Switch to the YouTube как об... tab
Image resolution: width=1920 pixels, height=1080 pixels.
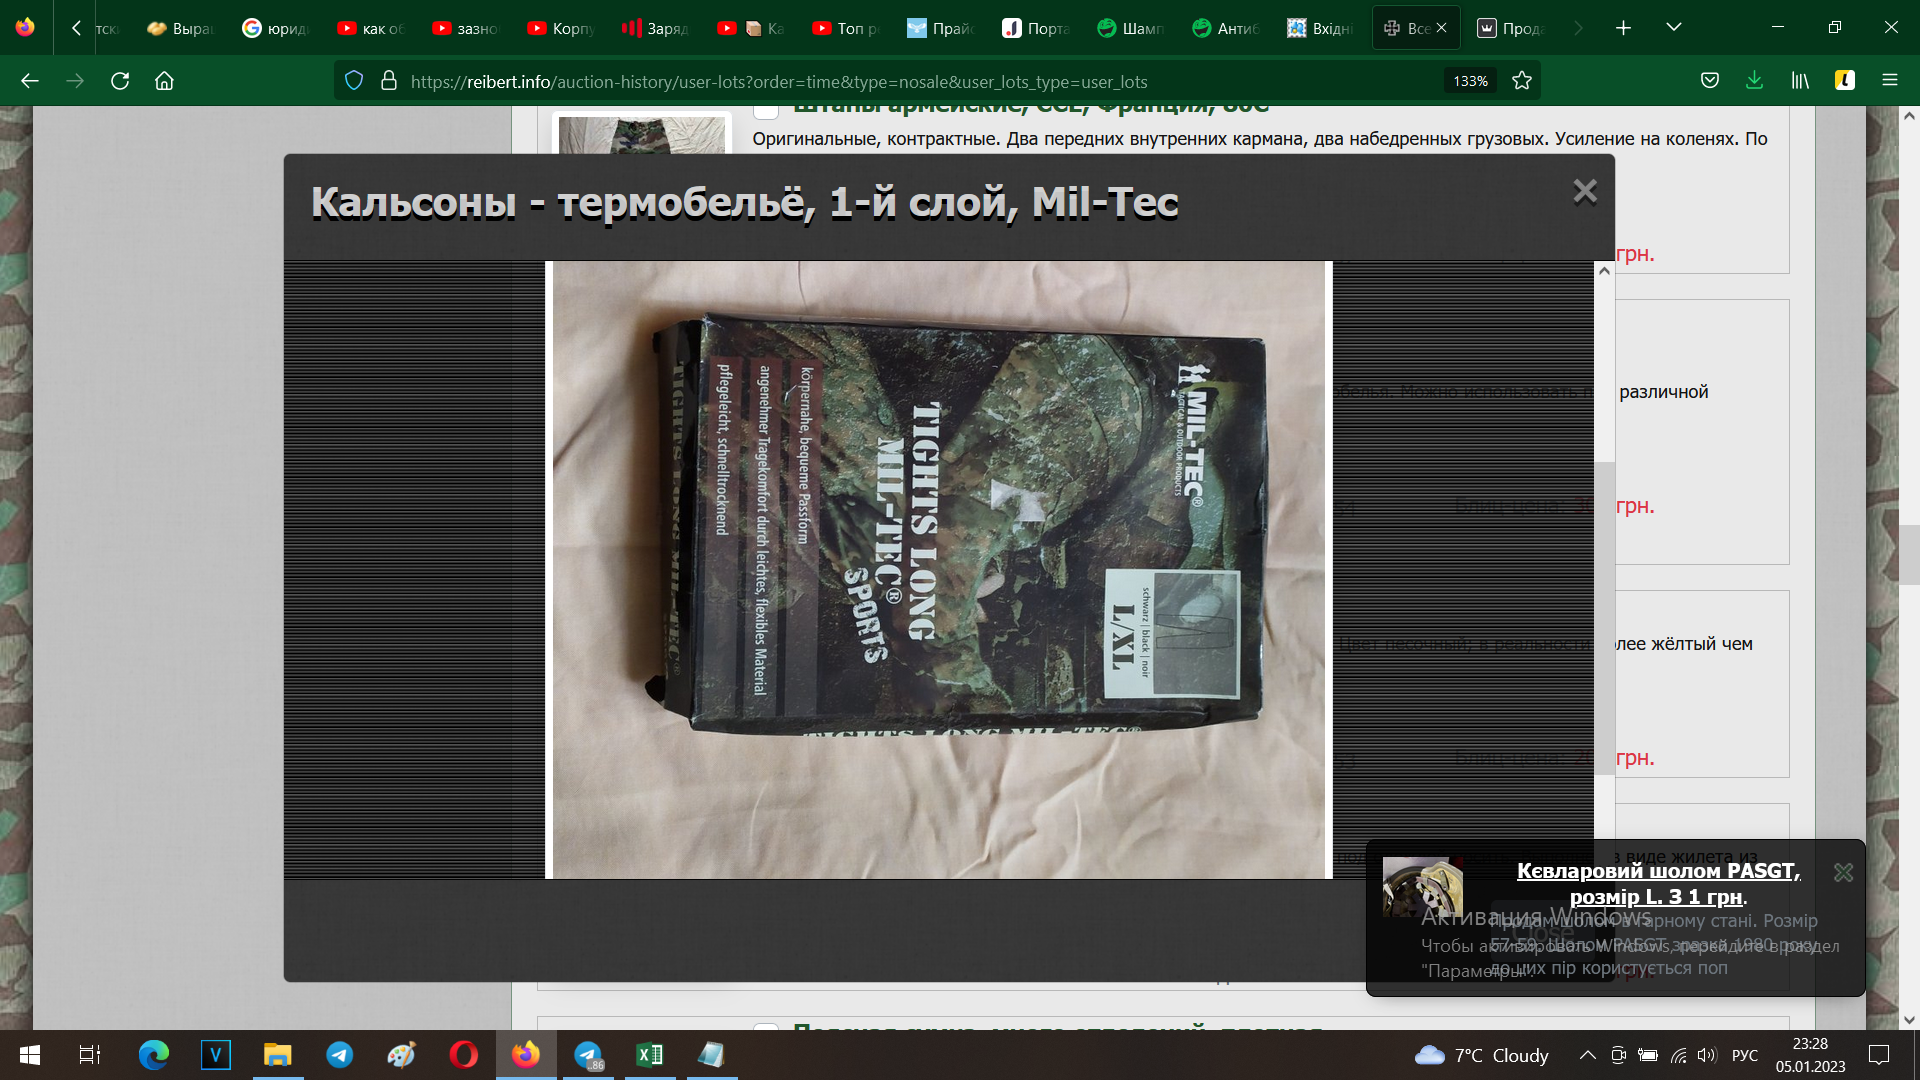coord(371,28)
